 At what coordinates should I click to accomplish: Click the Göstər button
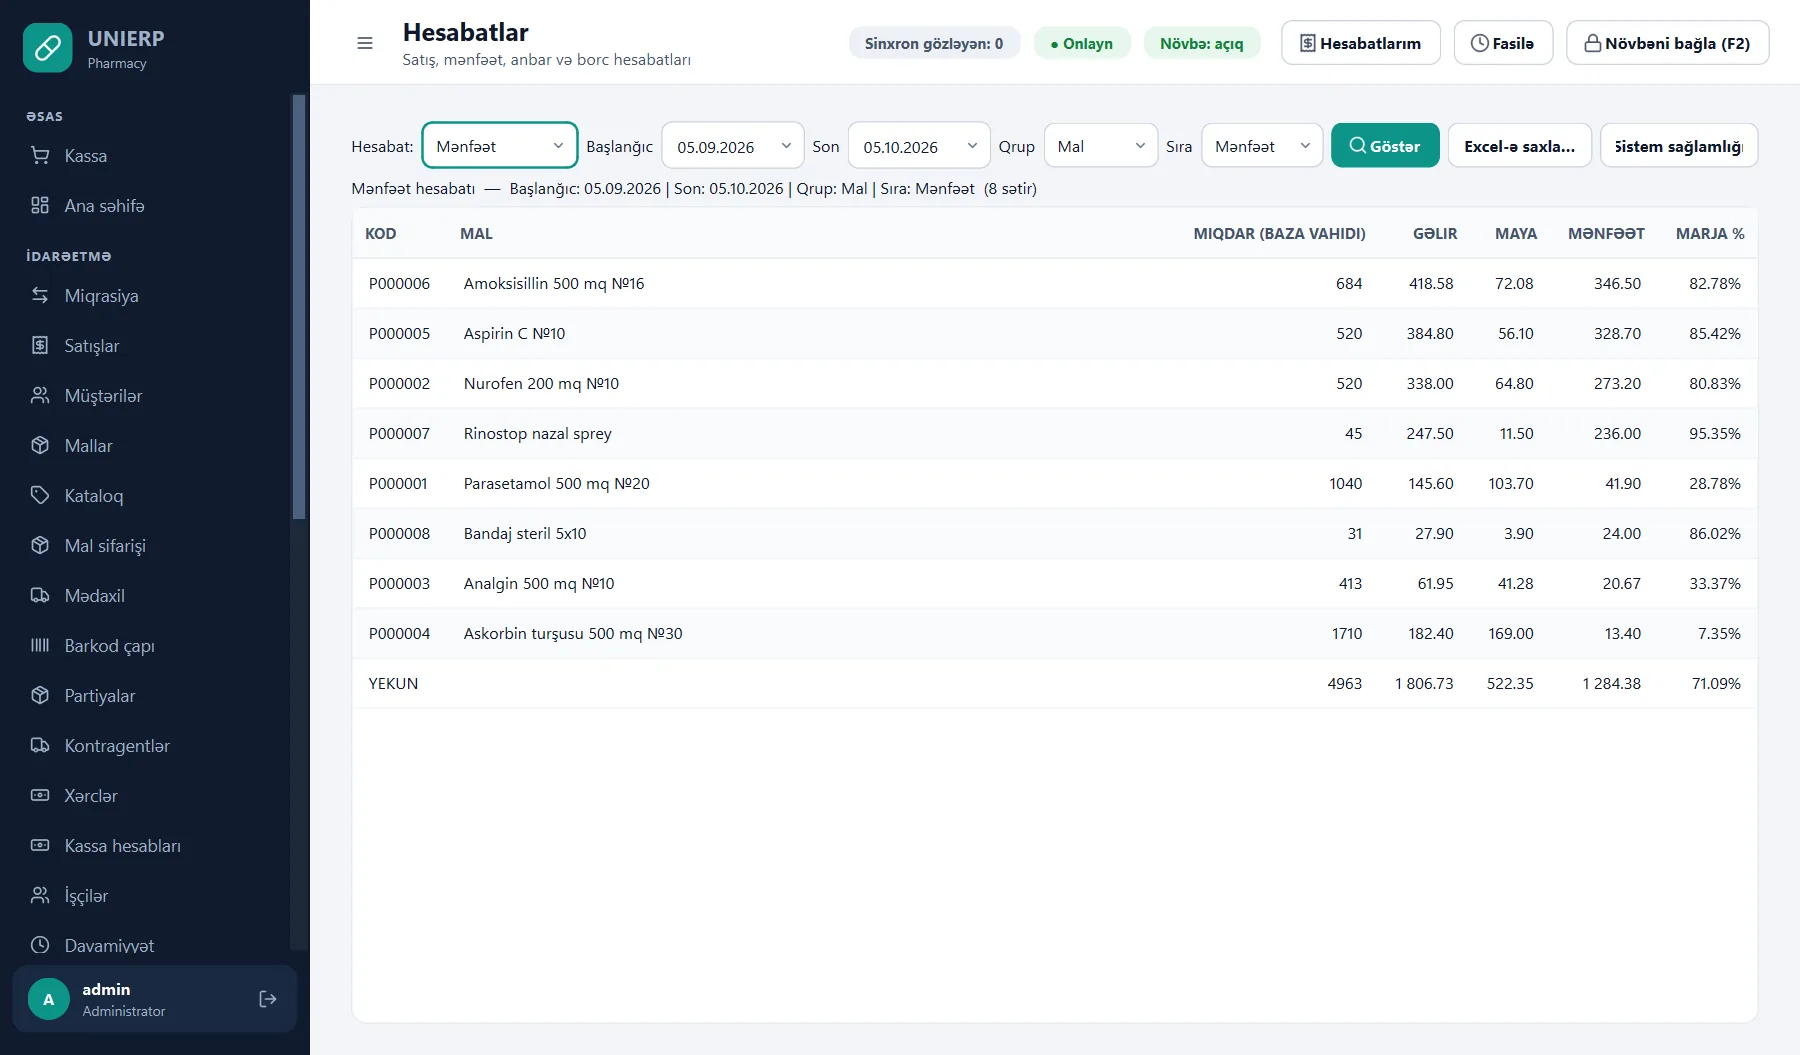pyautogui.click(x=1385, y=146)
